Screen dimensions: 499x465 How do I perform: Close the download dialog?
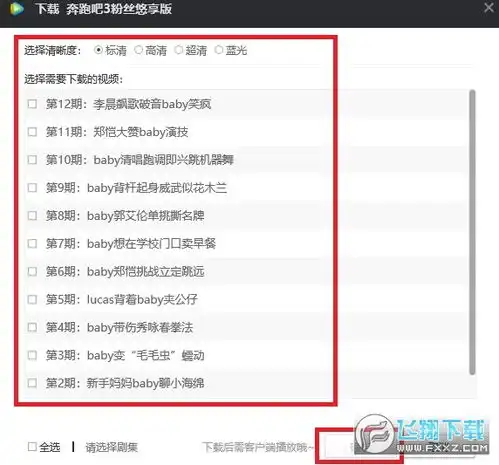[x=489, y=8]
